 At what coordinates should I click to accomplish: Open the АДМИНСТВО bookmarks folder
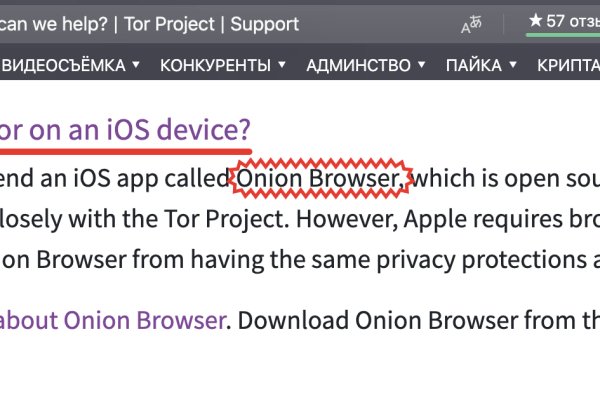[x=358, y=66]
